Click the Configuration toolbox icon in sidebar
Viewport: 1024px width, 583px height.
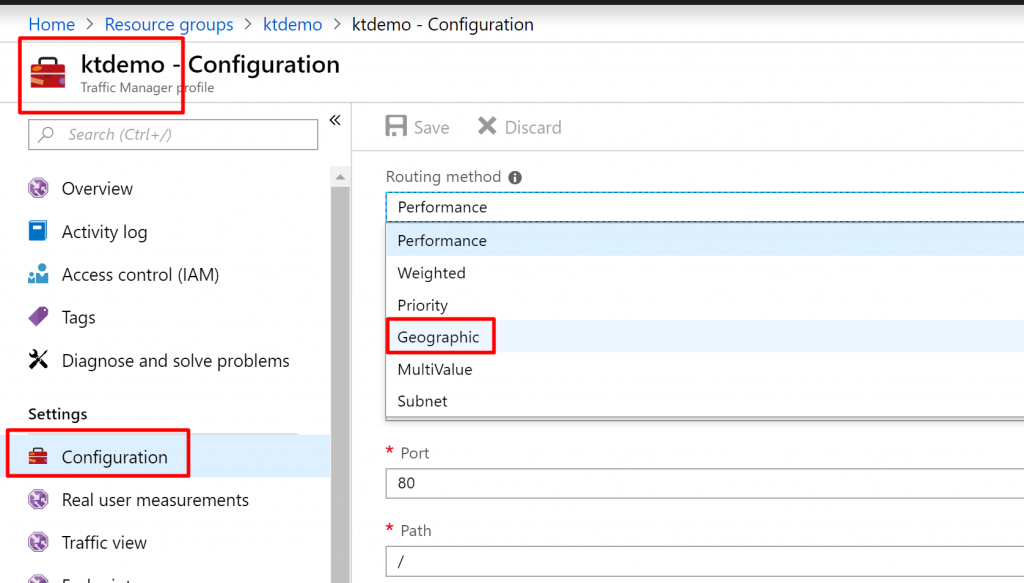pyautogui.click(x=38, y=456)
